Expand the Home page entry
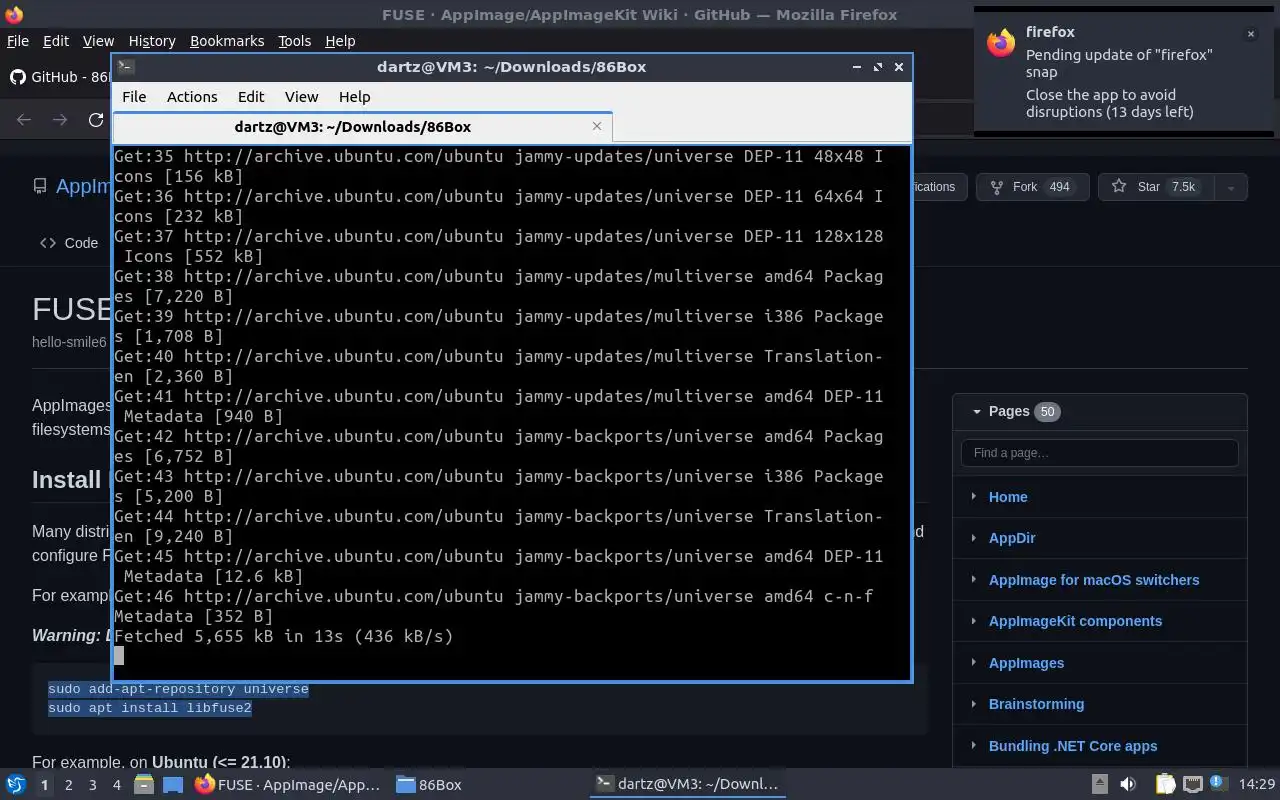 point(974,497)
